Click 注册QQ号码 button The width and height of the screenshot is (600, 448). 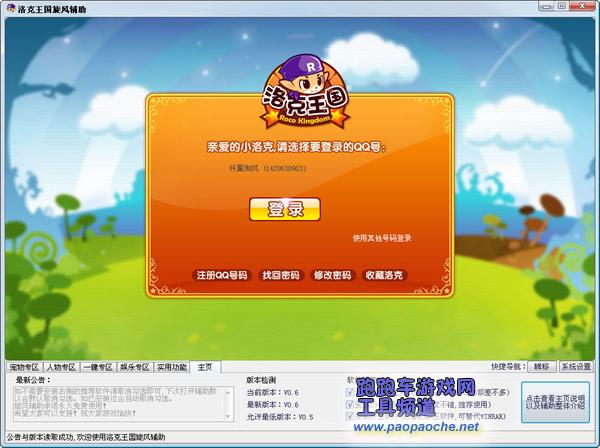(222, 275)
